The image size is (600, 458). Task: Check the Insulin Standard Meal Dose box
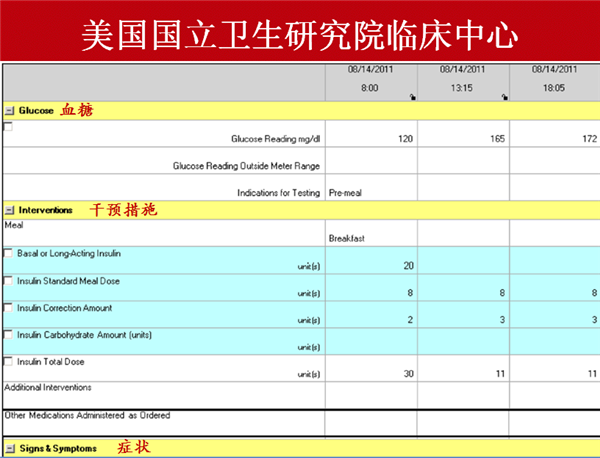[x=8, y=280]
